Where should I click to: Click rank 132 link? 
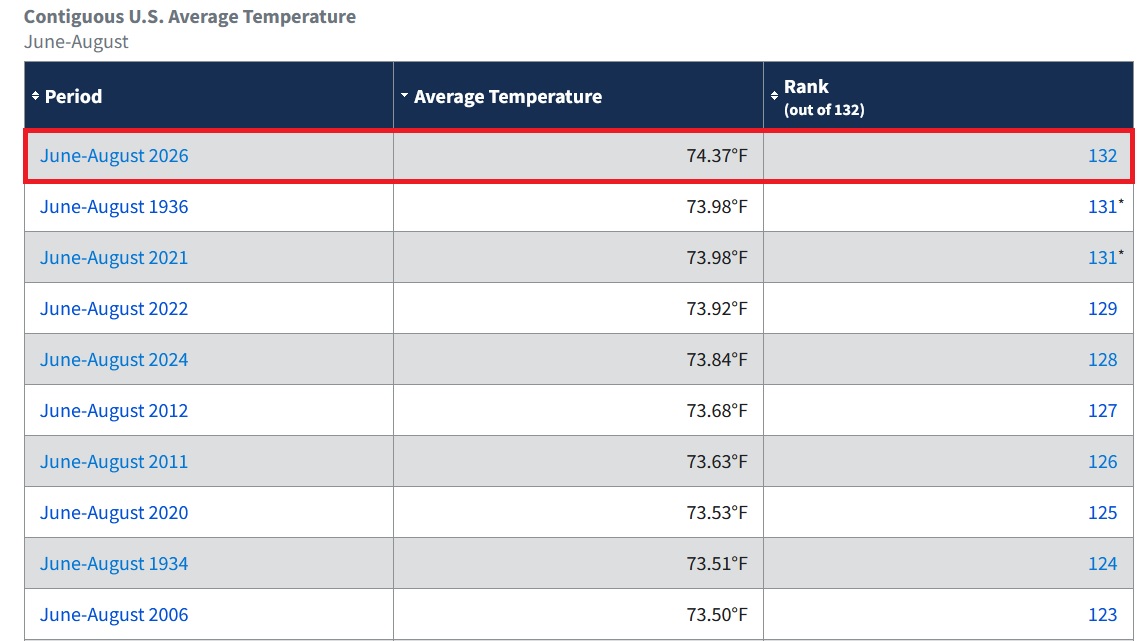(1102, 155)
